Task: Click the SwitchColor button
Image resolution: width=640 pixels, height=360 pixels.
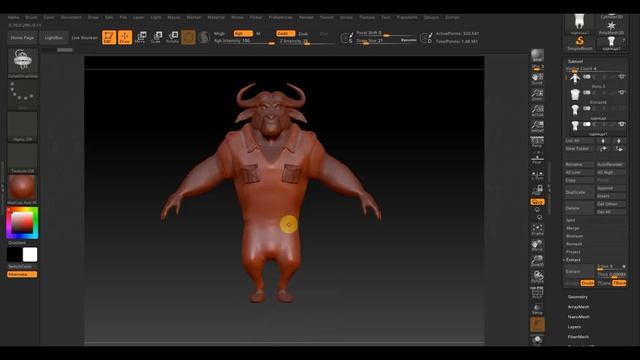Action: (22, 267)
